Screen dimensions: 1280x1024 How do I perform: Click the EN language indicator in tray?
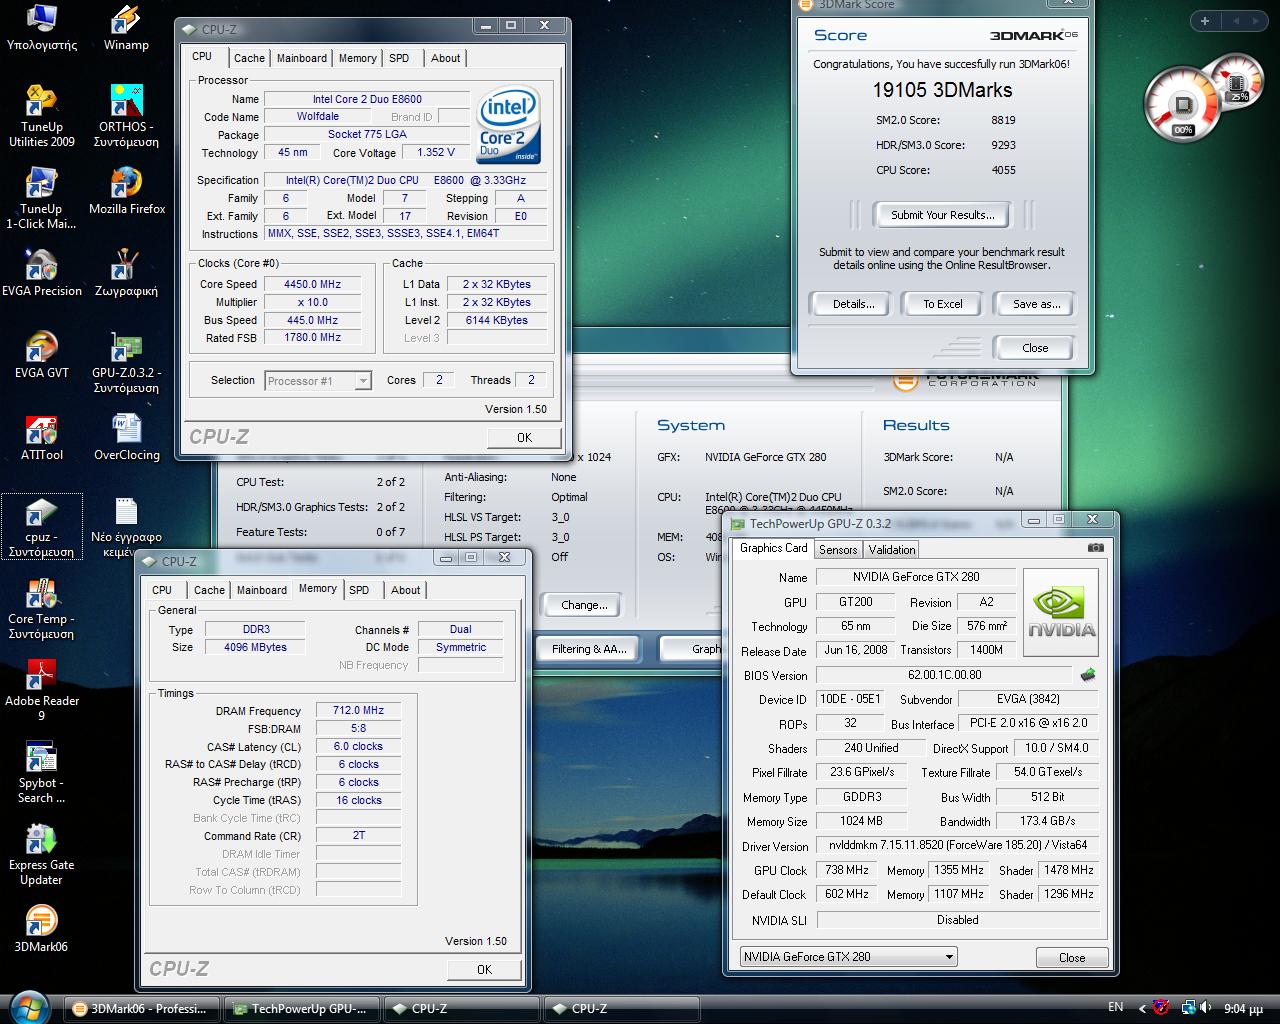click(x=1116, y=1007)
